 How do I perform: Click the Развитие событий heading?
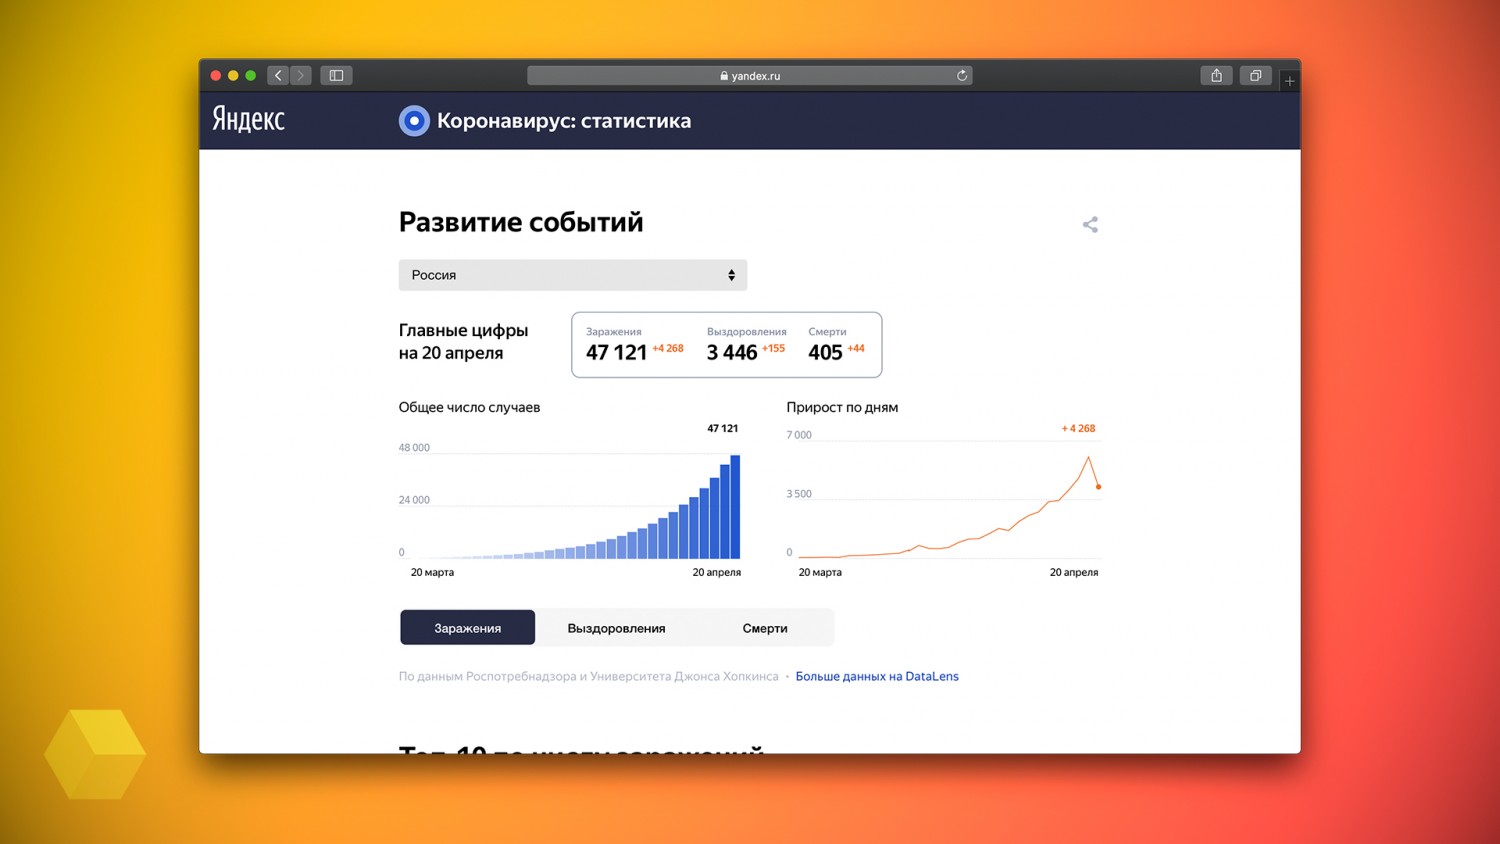[x=521, y=222]
